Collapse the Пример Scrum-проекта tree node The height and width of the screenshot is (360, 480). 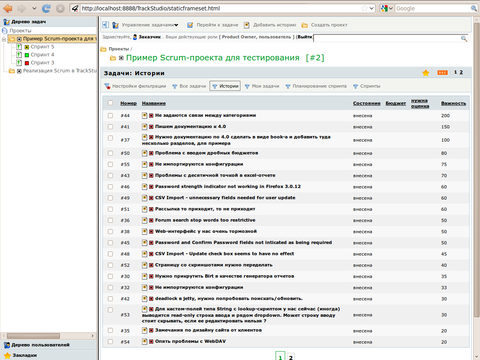4,39
